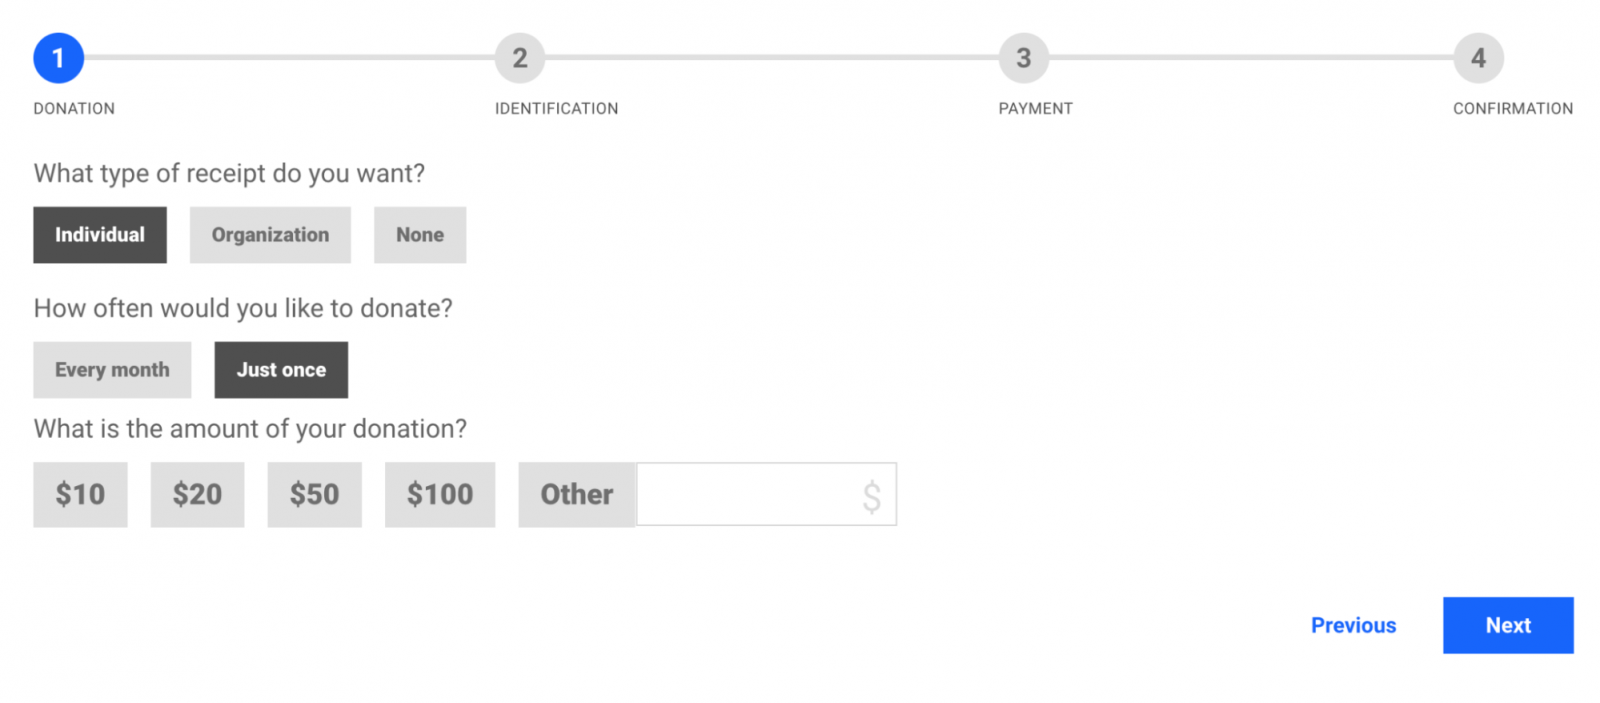This screenshot has height=703, width=1600.
Task: Pick the $100 donation amount
Action: click(x=440, y=494)
